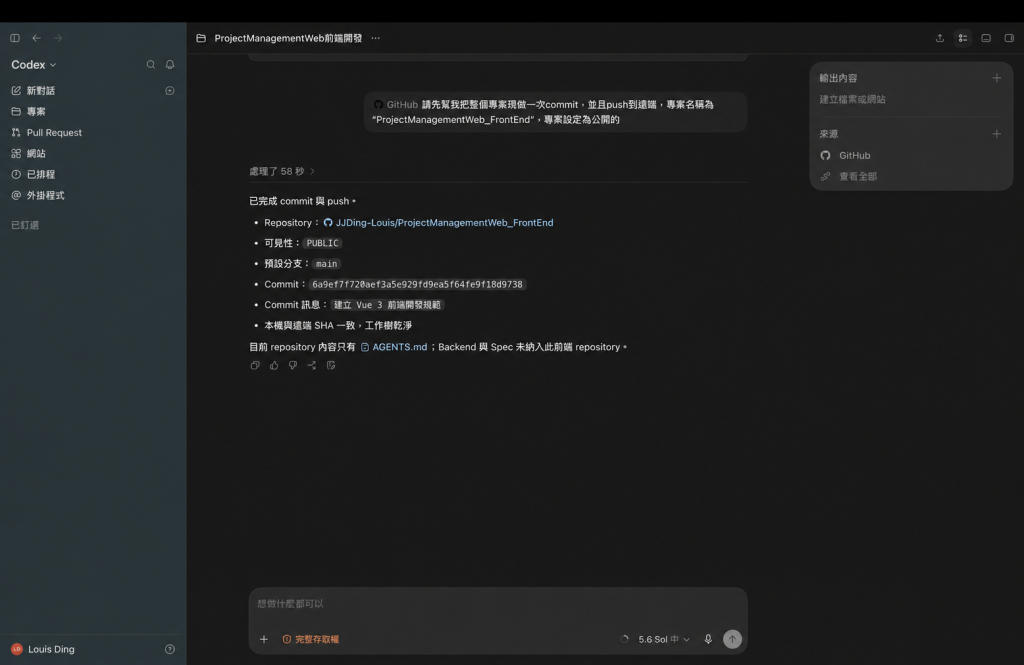This screenshot has width=1024, height=665.
Task: Click the spinner icon beside the model name
Action: pos(625,640)
